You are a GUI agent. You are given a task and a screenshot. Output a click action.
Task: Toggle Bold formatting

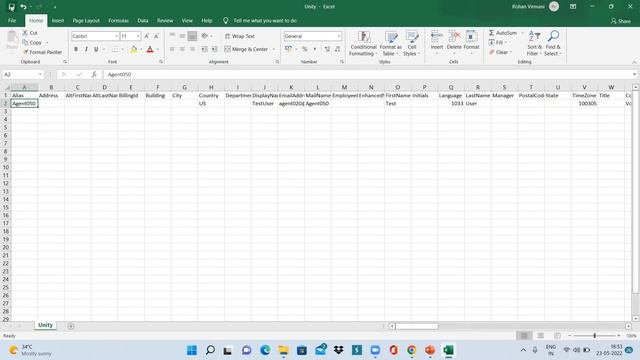click(76, 49)
